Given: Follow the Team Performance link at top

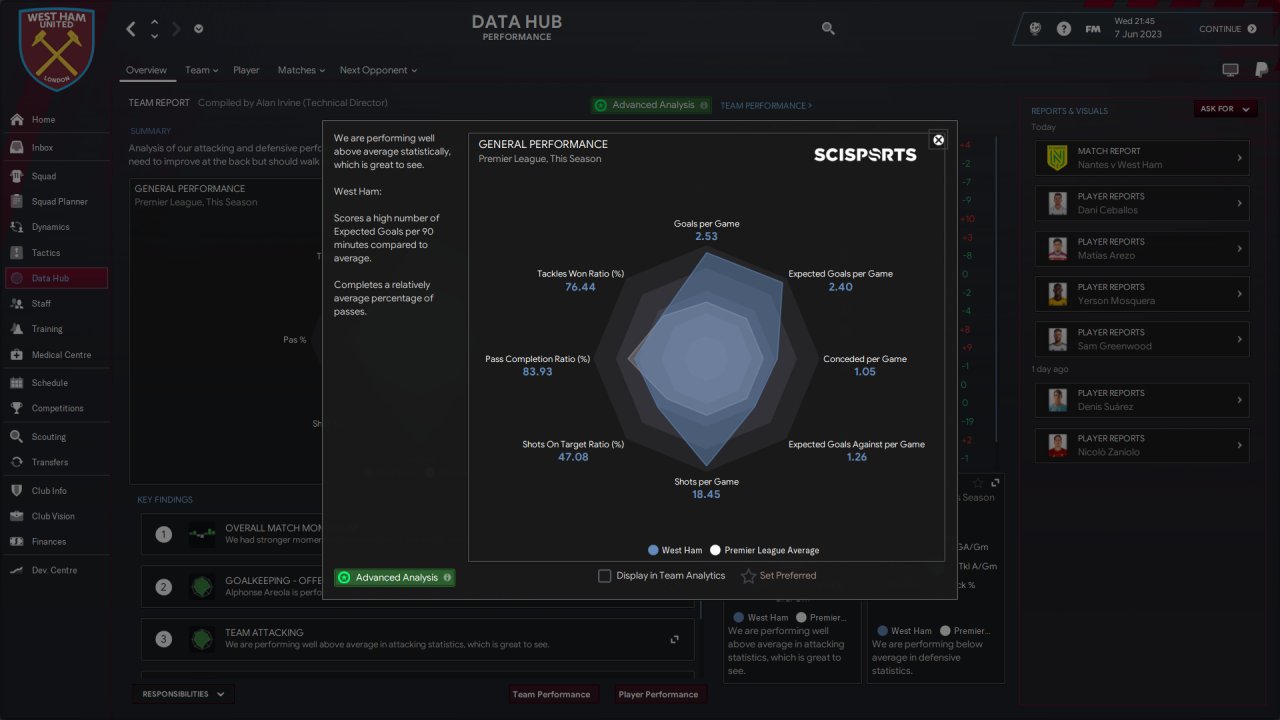Looking at the screenshot, I should (766, 105).
